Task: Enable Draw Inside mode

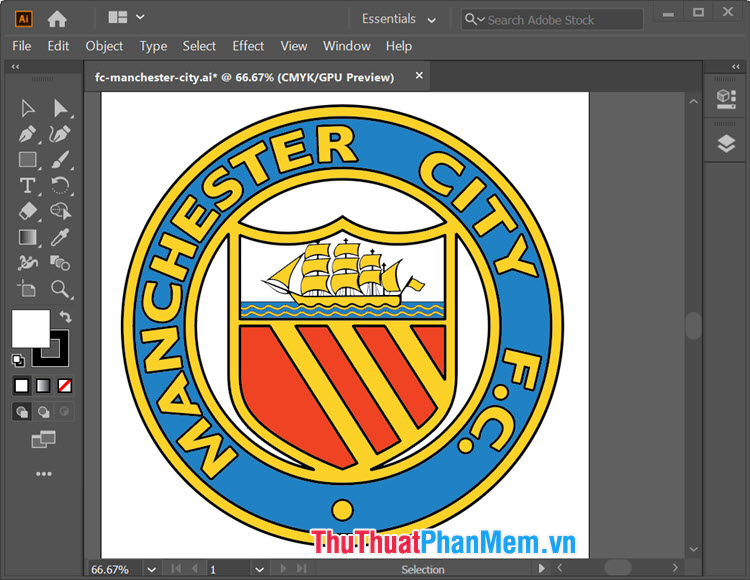Action: (x=64, y=412)
